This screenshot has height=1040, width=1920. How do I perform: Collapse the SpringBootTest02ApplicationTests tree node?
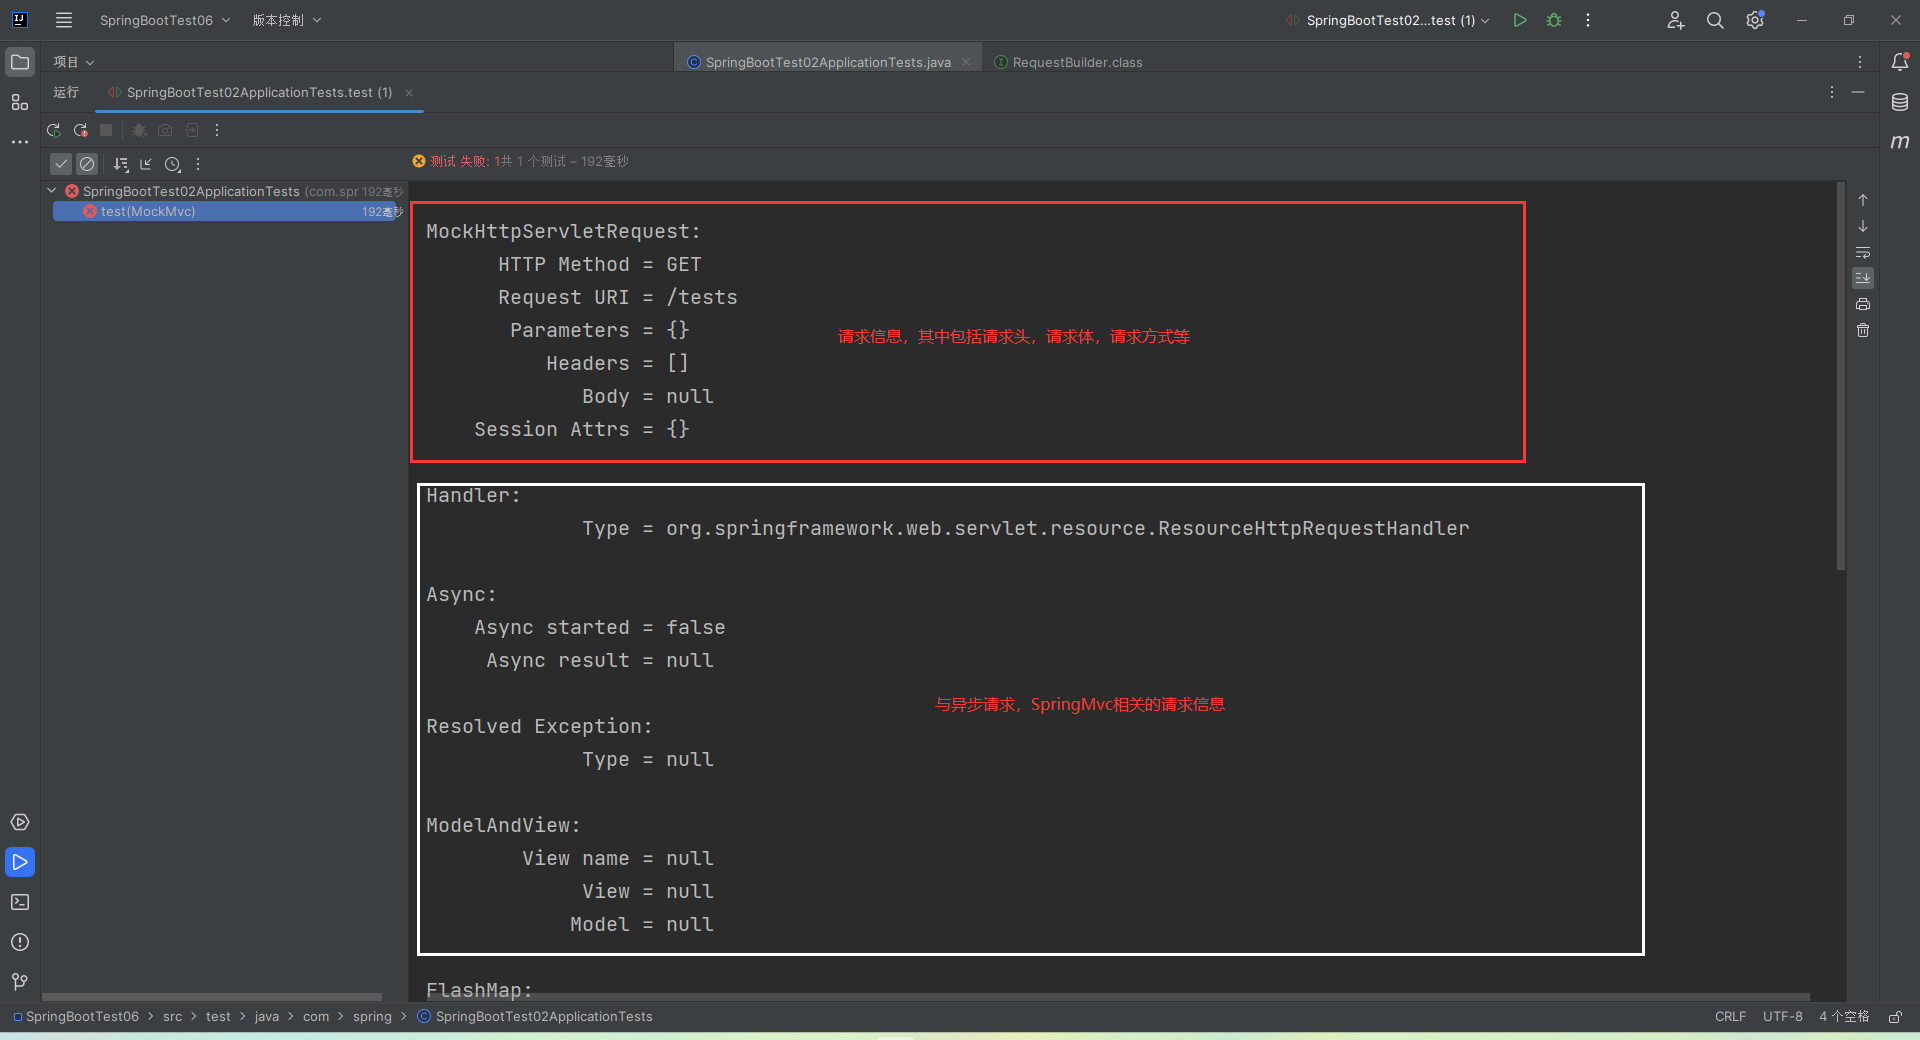click(52, 190)
